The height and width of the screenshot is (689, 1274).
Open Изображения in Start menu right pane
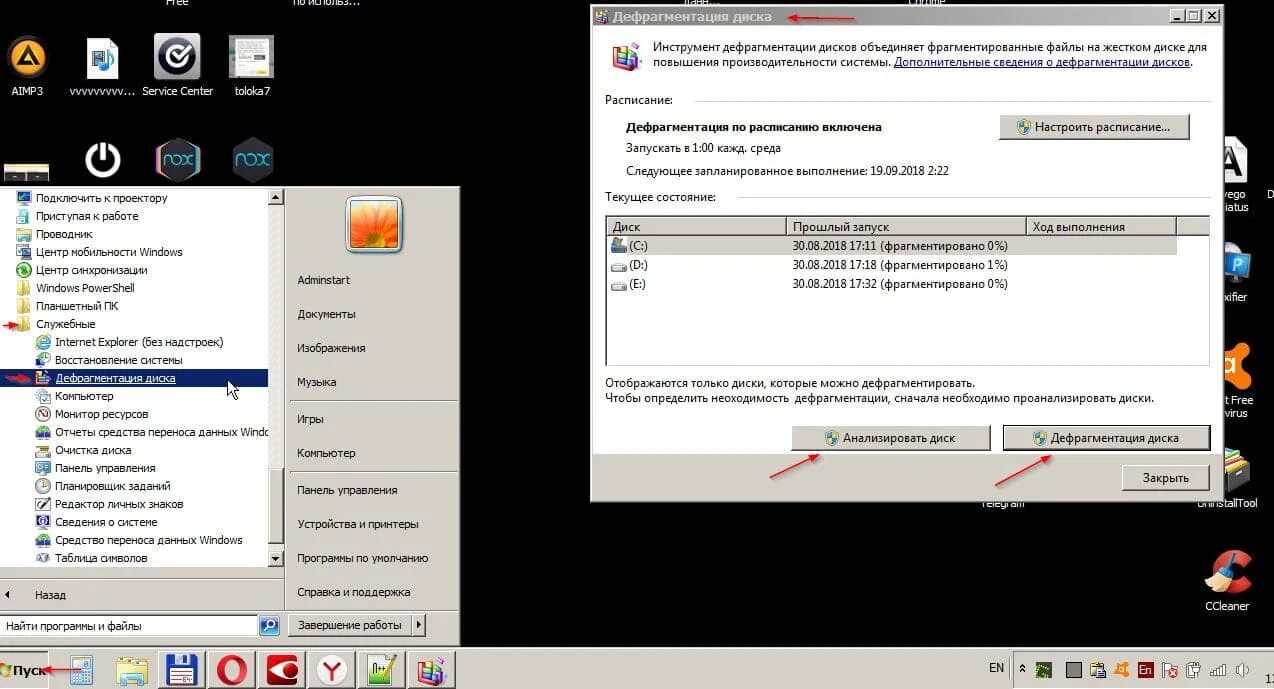click(x=331, y=348)
